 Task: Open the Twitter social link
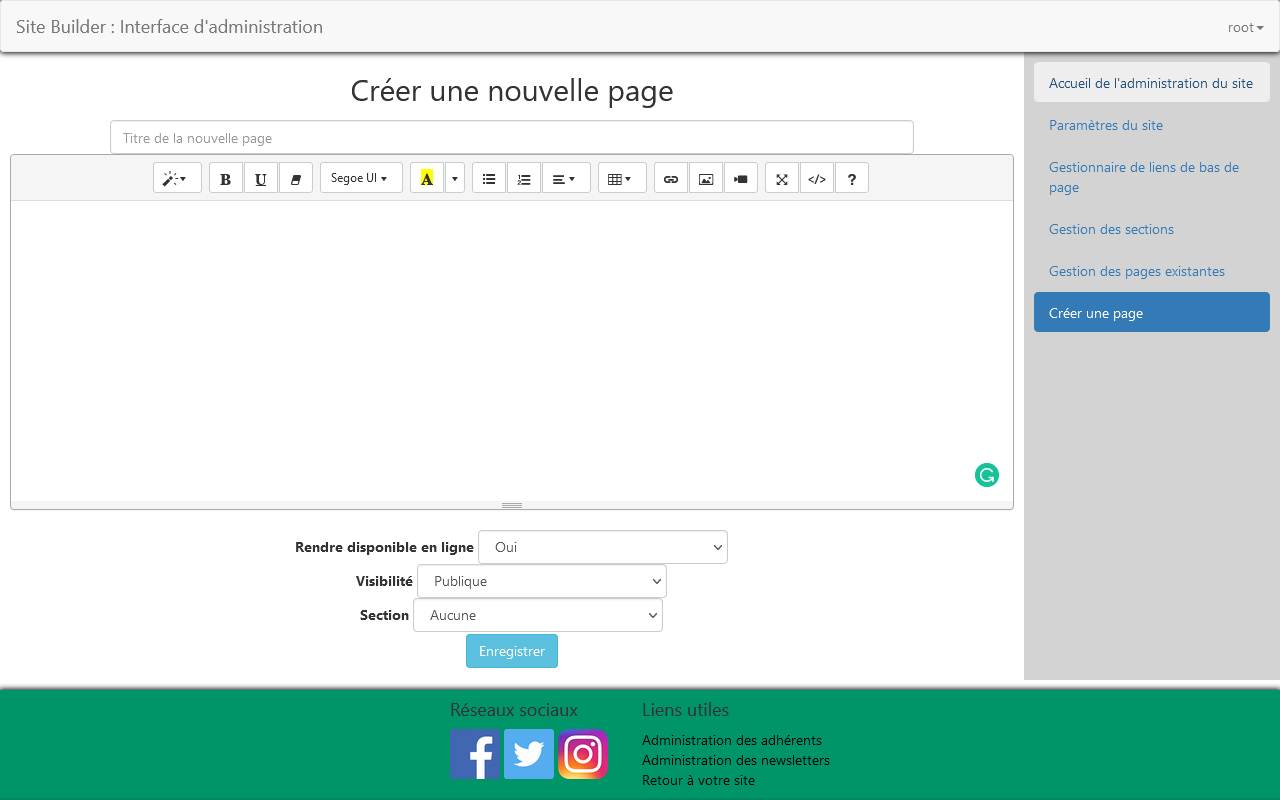(x=529, y=754)
